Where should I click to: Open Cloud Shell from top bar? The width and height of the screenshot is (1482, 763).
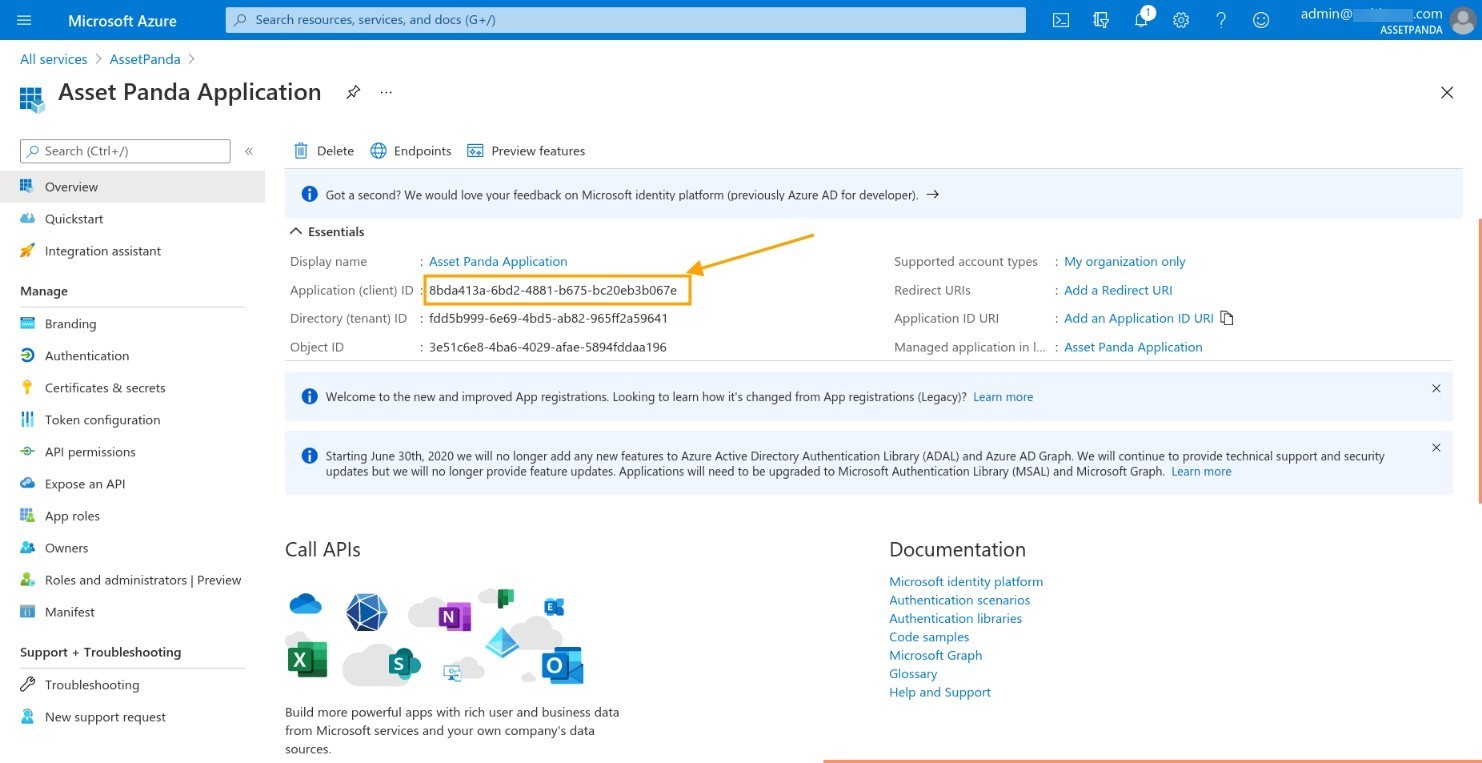(1061, 20)
